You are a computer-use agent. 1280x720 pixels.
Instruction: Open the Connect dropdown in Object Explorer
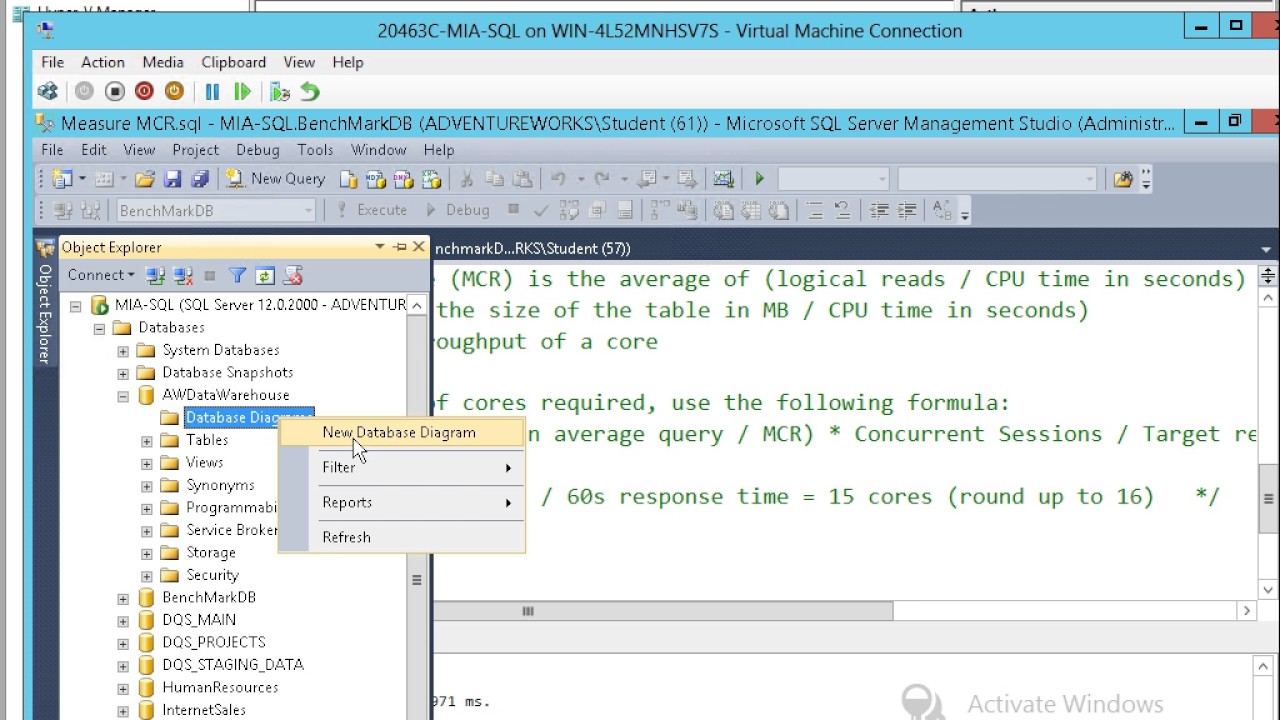click(100, 275)
